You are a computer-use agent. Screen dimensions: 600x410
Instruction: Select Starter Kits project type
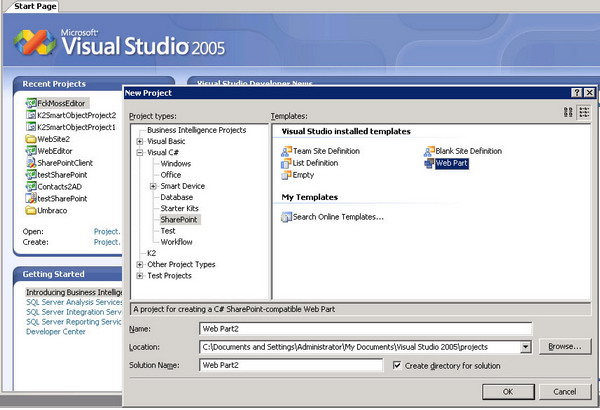(x=179, y=209)
